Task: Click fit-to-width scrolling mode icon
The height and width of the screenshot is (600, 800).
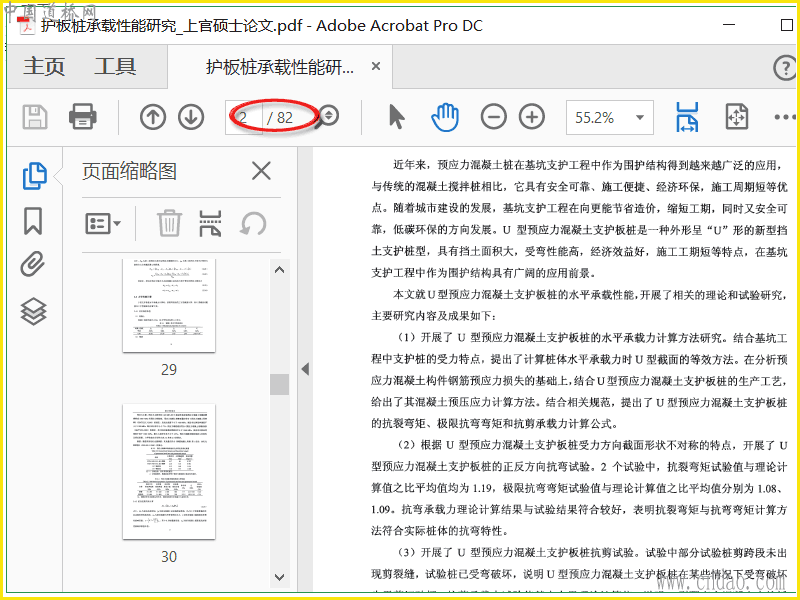Action: click(x=687, y=117)
